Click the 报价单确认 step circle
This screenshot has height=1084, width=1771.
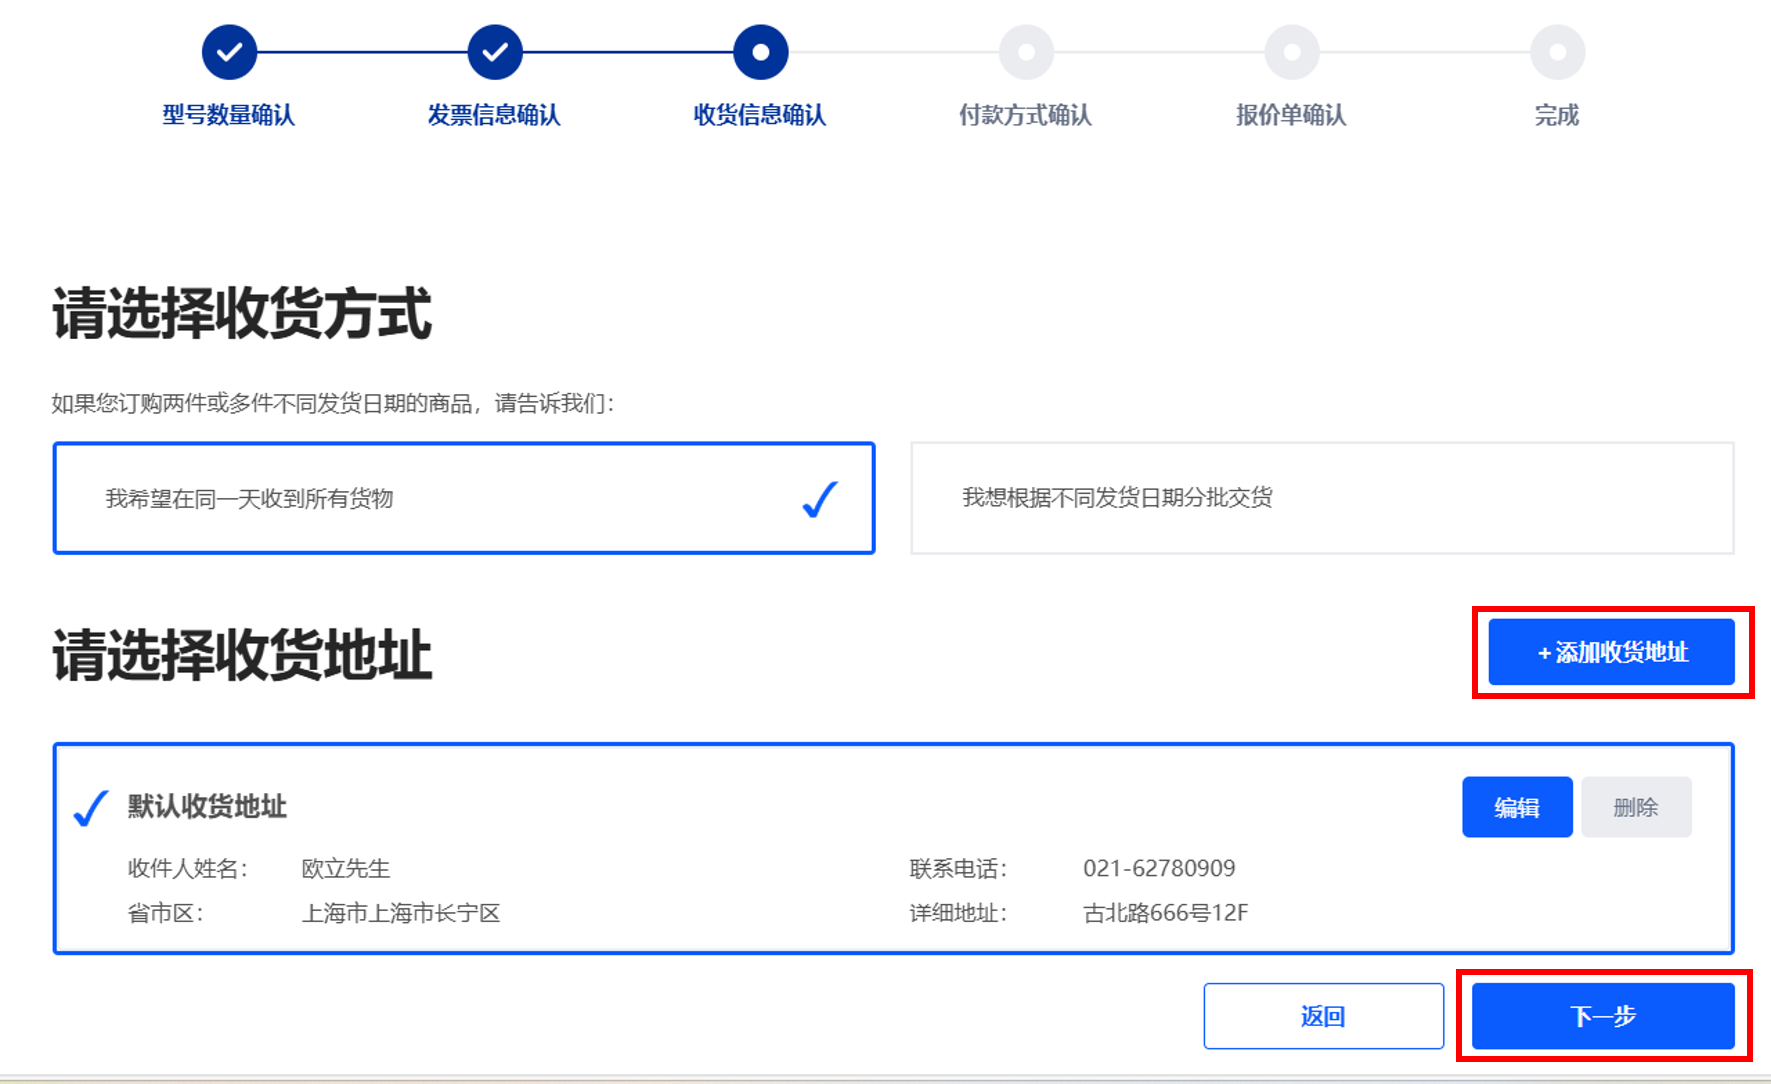click(x=1292, y=52)
